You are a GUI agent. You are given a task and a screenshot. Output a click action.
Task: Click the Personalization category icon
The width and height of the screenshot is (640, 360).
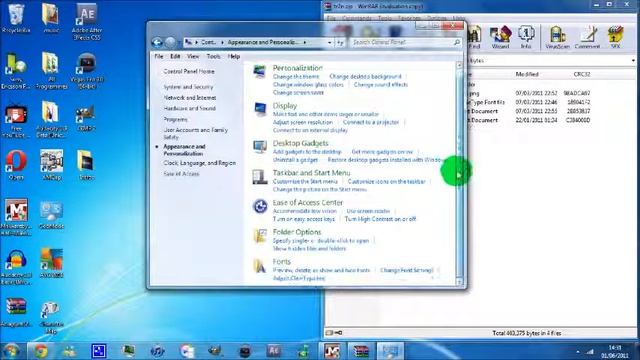tap(260, 72)
